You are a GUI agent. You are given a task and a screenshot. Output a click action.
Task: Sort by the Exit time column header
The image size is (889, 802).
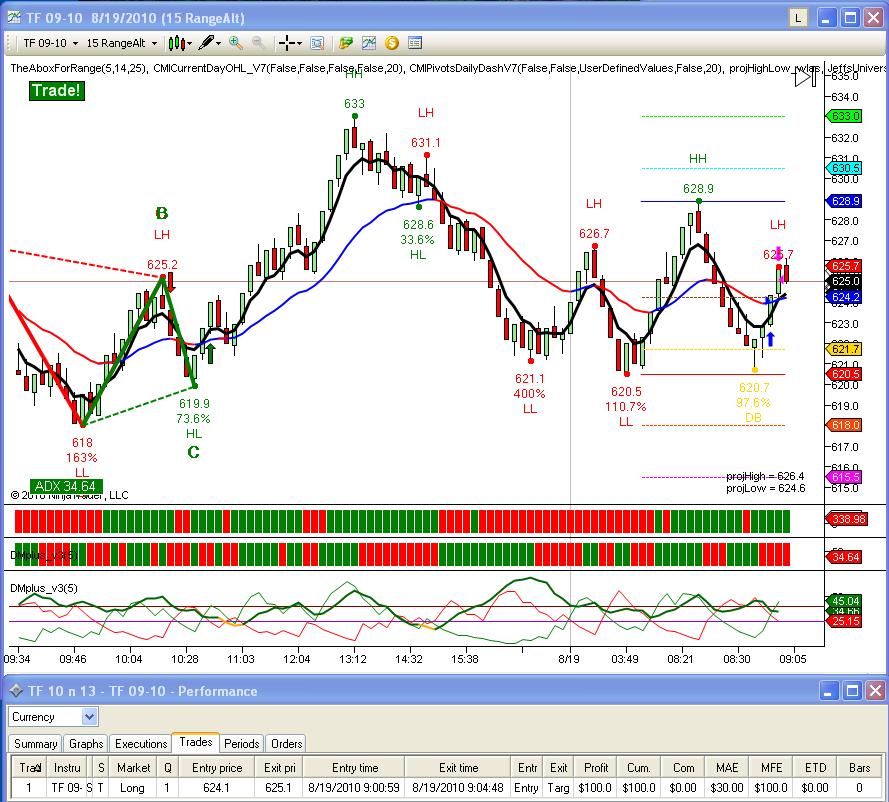pyautogui.click(x=458, y=767)
